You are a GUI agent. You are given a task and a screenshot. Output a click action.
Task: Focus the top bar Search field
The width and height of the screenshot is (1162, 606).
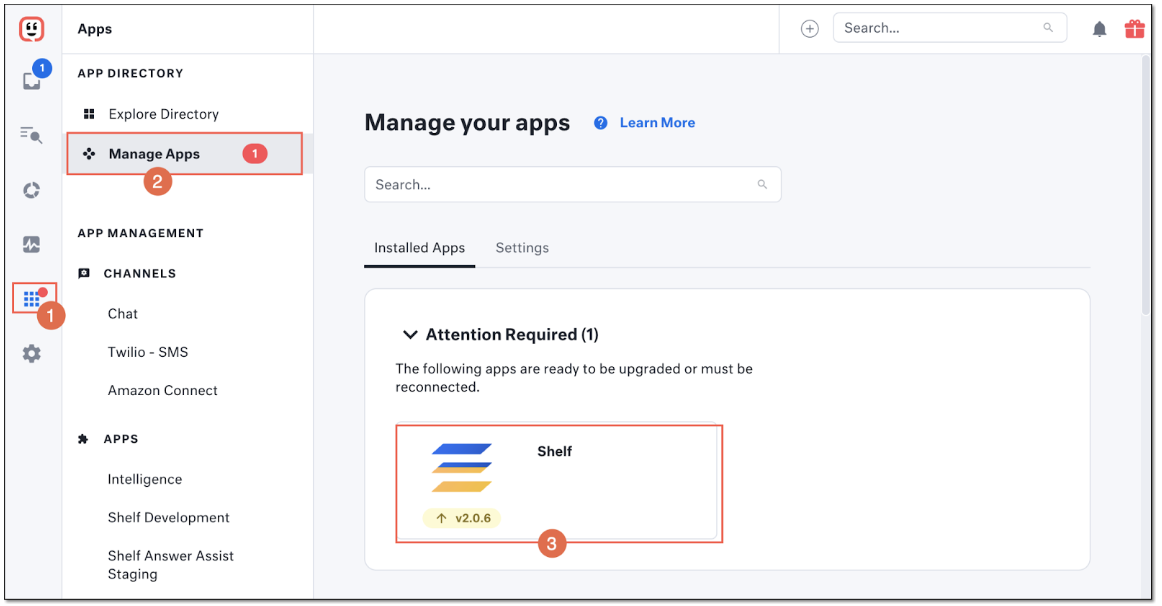click(x=950, y=28)
